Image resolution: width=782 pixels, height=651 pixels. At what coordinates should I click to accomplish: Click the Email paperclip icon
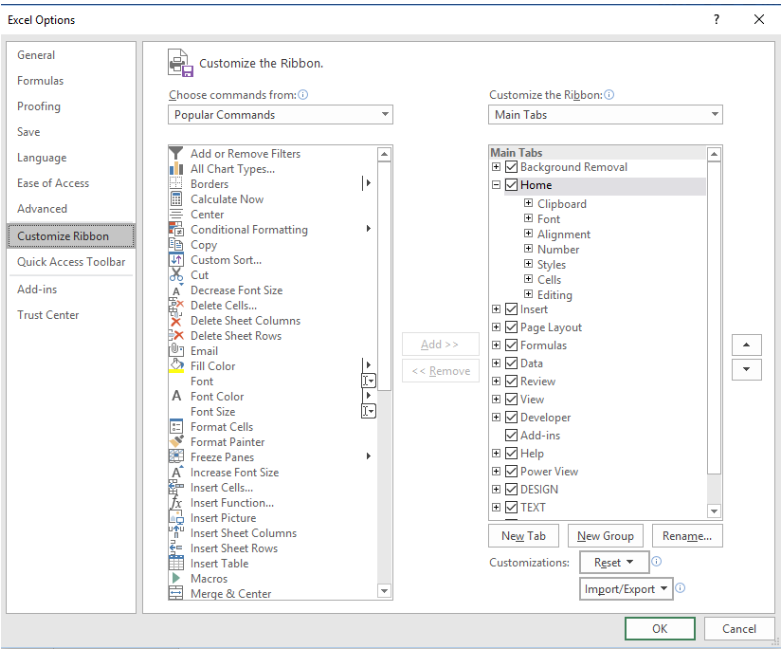tap(176, 350)
